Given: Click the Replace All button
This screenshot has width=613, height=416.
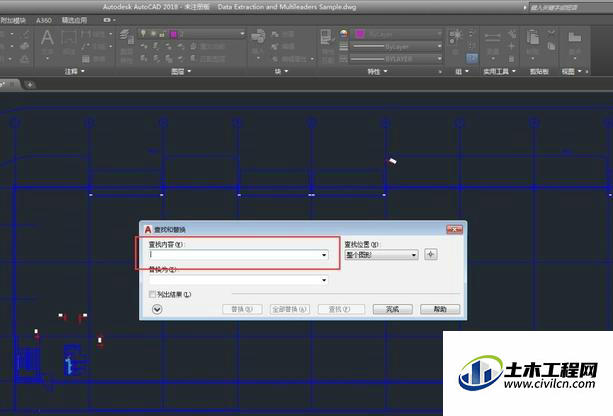Looking at the screenshot, I should 290,309.
